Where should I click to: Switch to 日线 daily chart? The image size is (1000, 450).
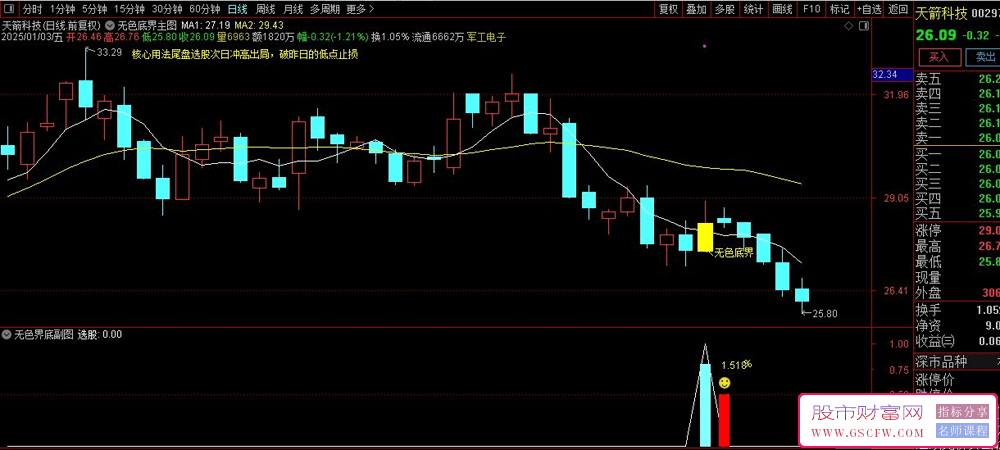tap(238, 9)
